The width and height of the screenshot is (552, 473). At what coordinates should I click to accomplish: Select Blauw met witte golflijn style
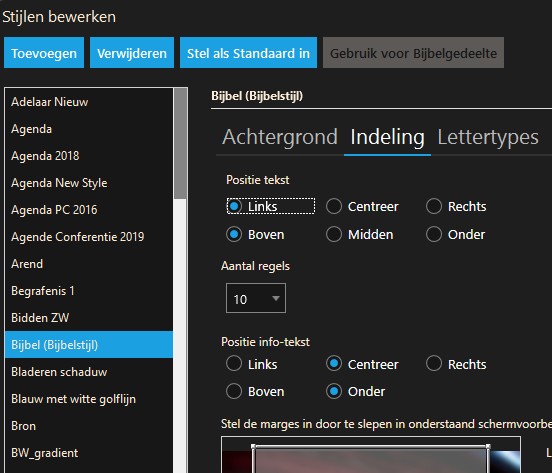pos(89,399)
